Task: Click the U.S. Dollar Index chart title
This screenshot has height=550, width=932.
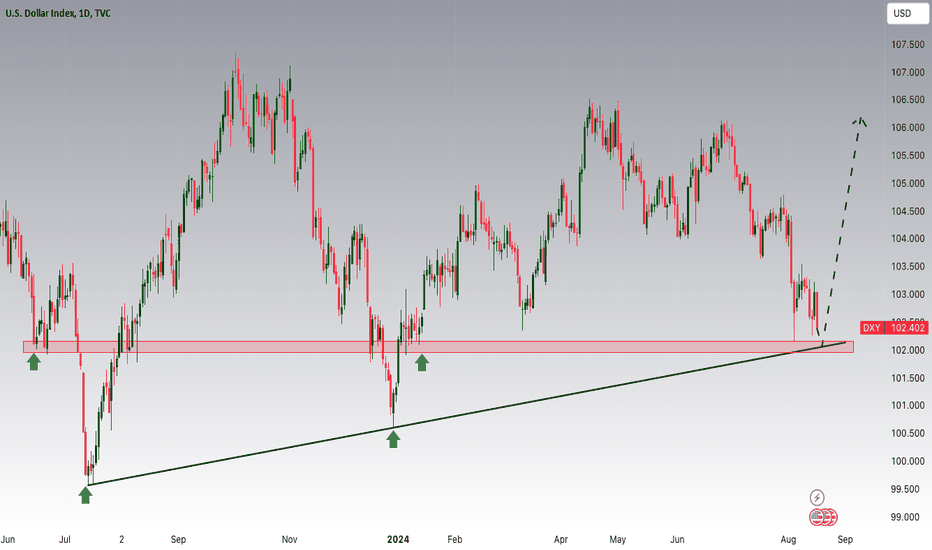Action: [58, 13]
